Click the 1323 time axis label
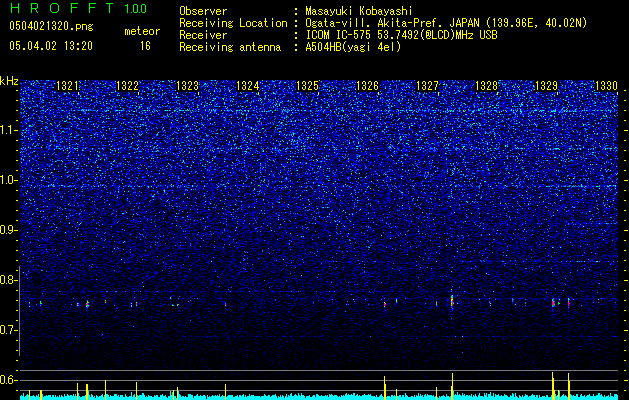The width and height of the screenshot is (629, 400). (187, 85)
